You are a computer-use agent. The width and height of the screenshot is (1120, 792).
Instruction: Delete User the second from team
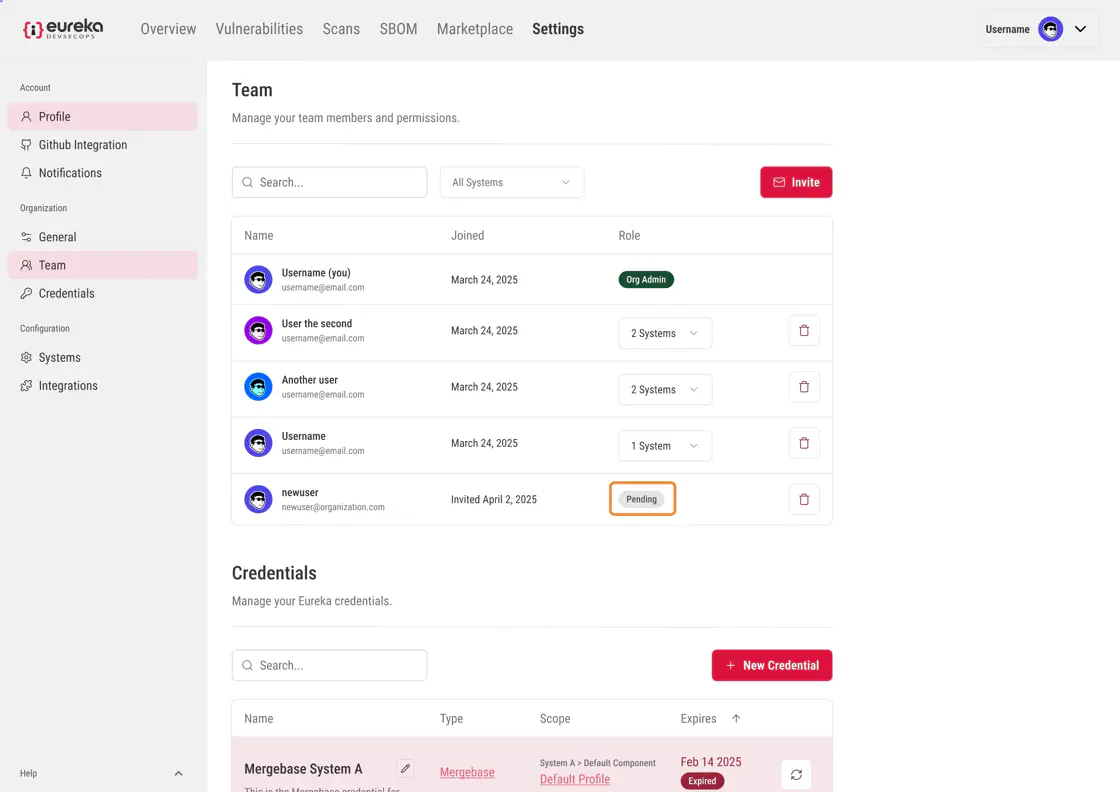tap(804, 331)
